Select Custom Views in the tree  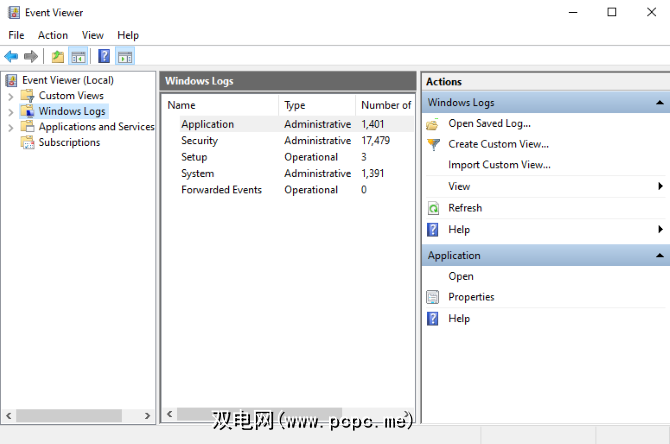point(71,95)
